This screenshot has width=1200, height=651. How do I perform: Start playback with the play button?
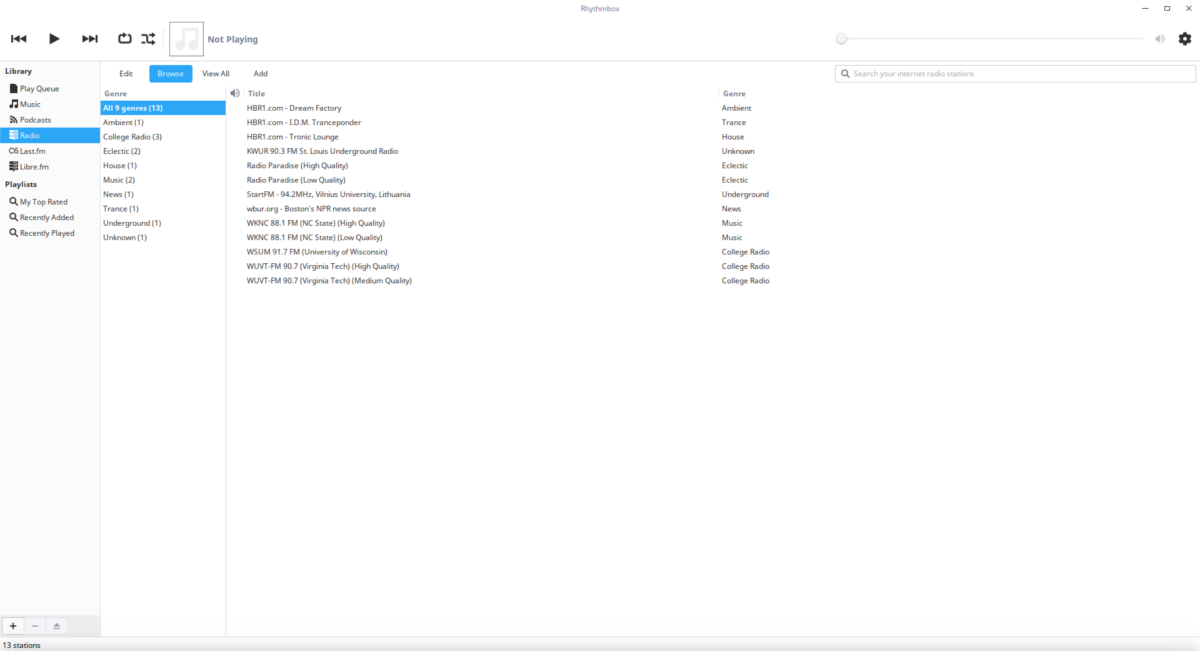(x=54, y=39)
